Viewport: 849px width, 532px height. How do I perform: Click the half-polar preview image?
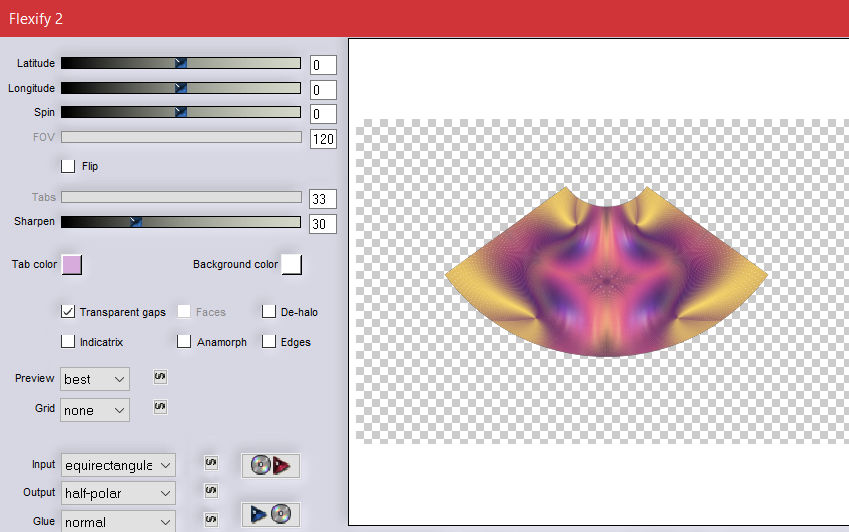pyautogui.click(x=606, y=272)
